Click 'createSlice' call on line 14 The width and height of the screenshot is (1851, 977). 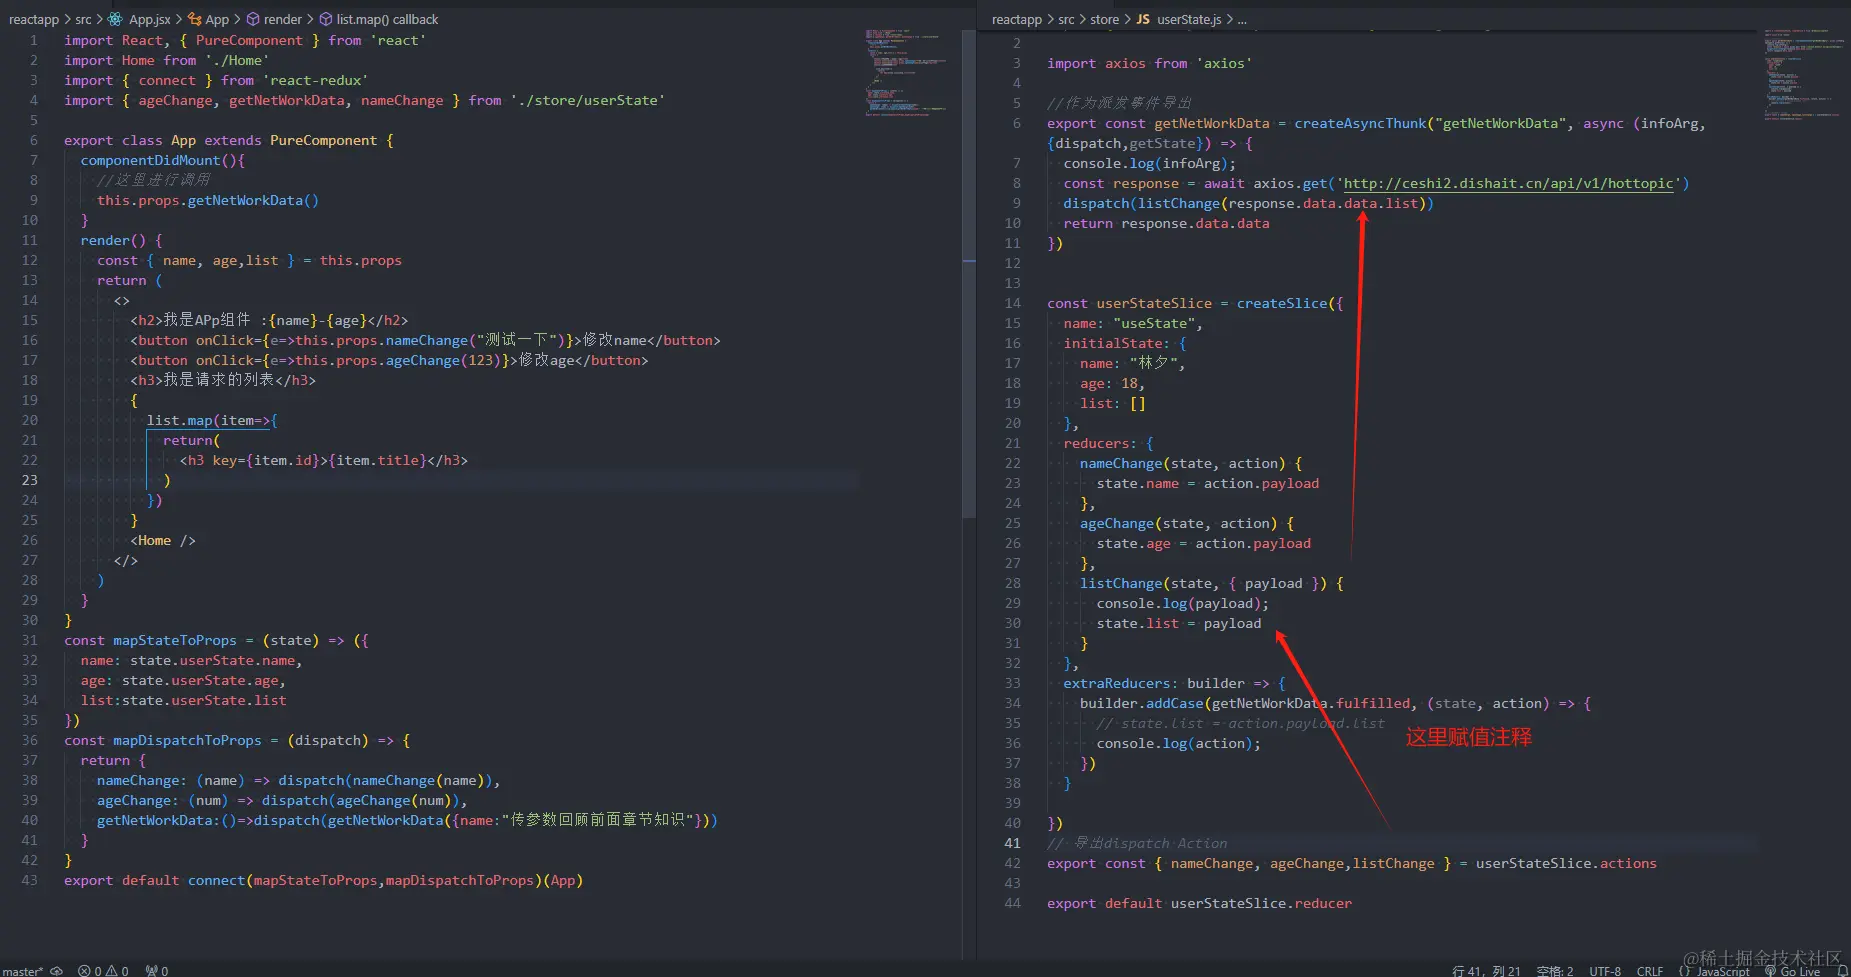pyautogui.click(x=1282, y=303)
